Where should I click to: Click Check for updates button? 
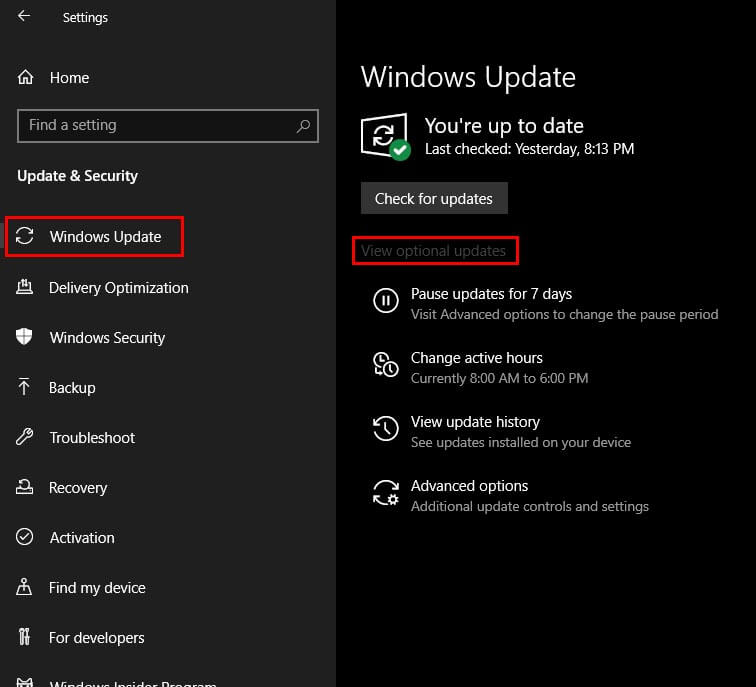click(434, 198)
